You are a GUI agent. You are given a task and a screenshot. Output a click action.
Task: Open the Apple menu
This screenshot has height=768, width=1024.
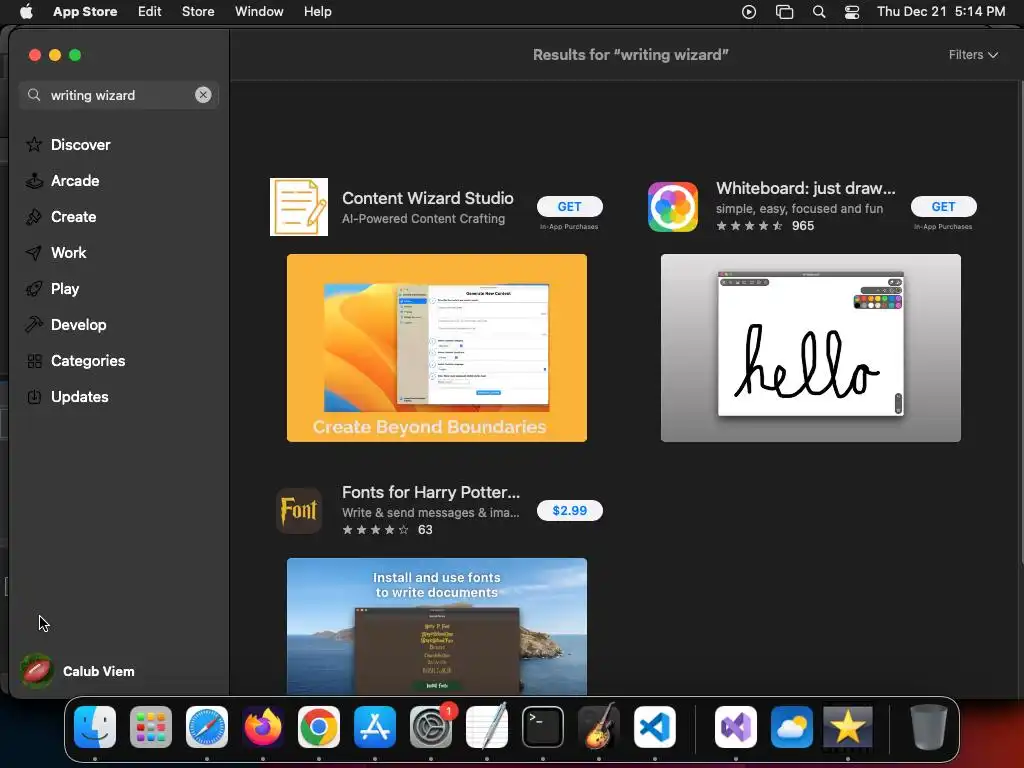pos(26,11)
